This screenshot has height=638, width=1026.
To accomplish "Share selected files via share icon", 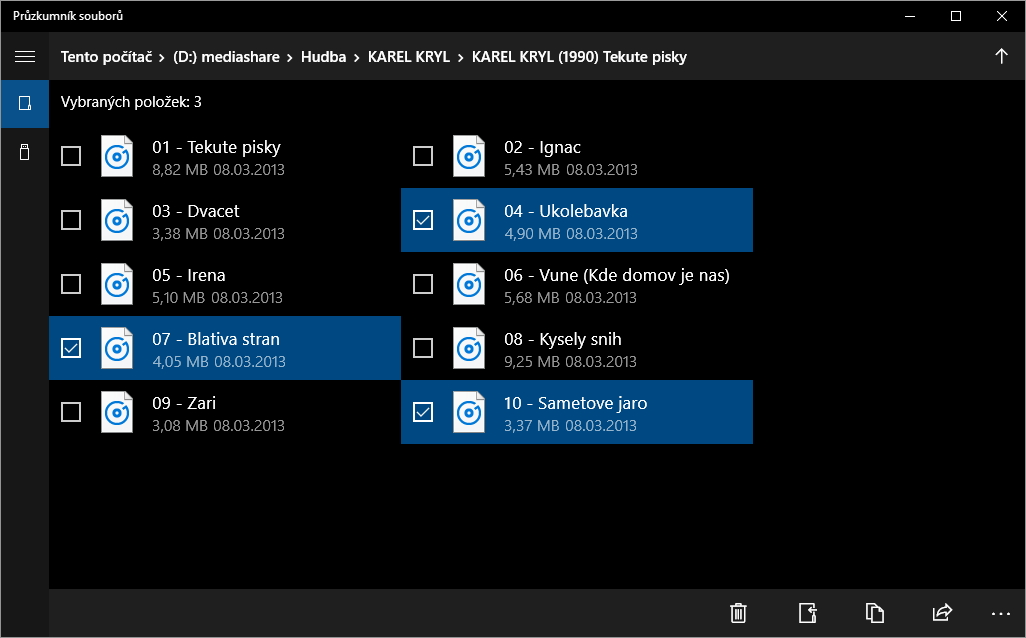I will tap(942, 613).
